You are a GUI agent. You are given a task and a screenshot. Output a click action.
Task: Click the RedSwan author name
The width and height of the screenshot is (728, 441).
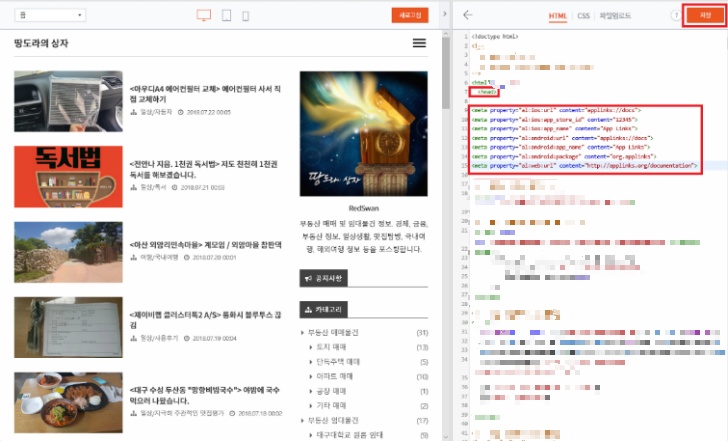pyautogui.click(x=364, y=208)
